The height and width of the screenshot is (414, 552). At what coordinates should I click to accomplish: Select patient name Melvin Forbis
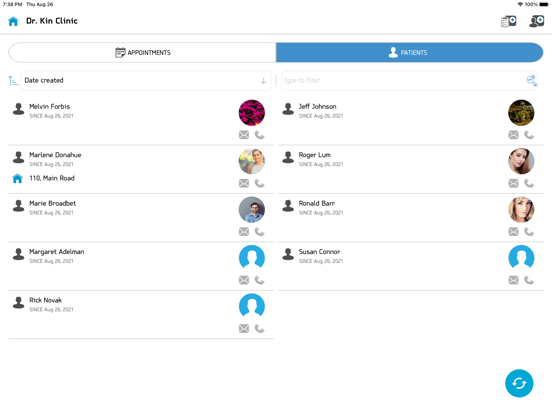pos(50,106)
